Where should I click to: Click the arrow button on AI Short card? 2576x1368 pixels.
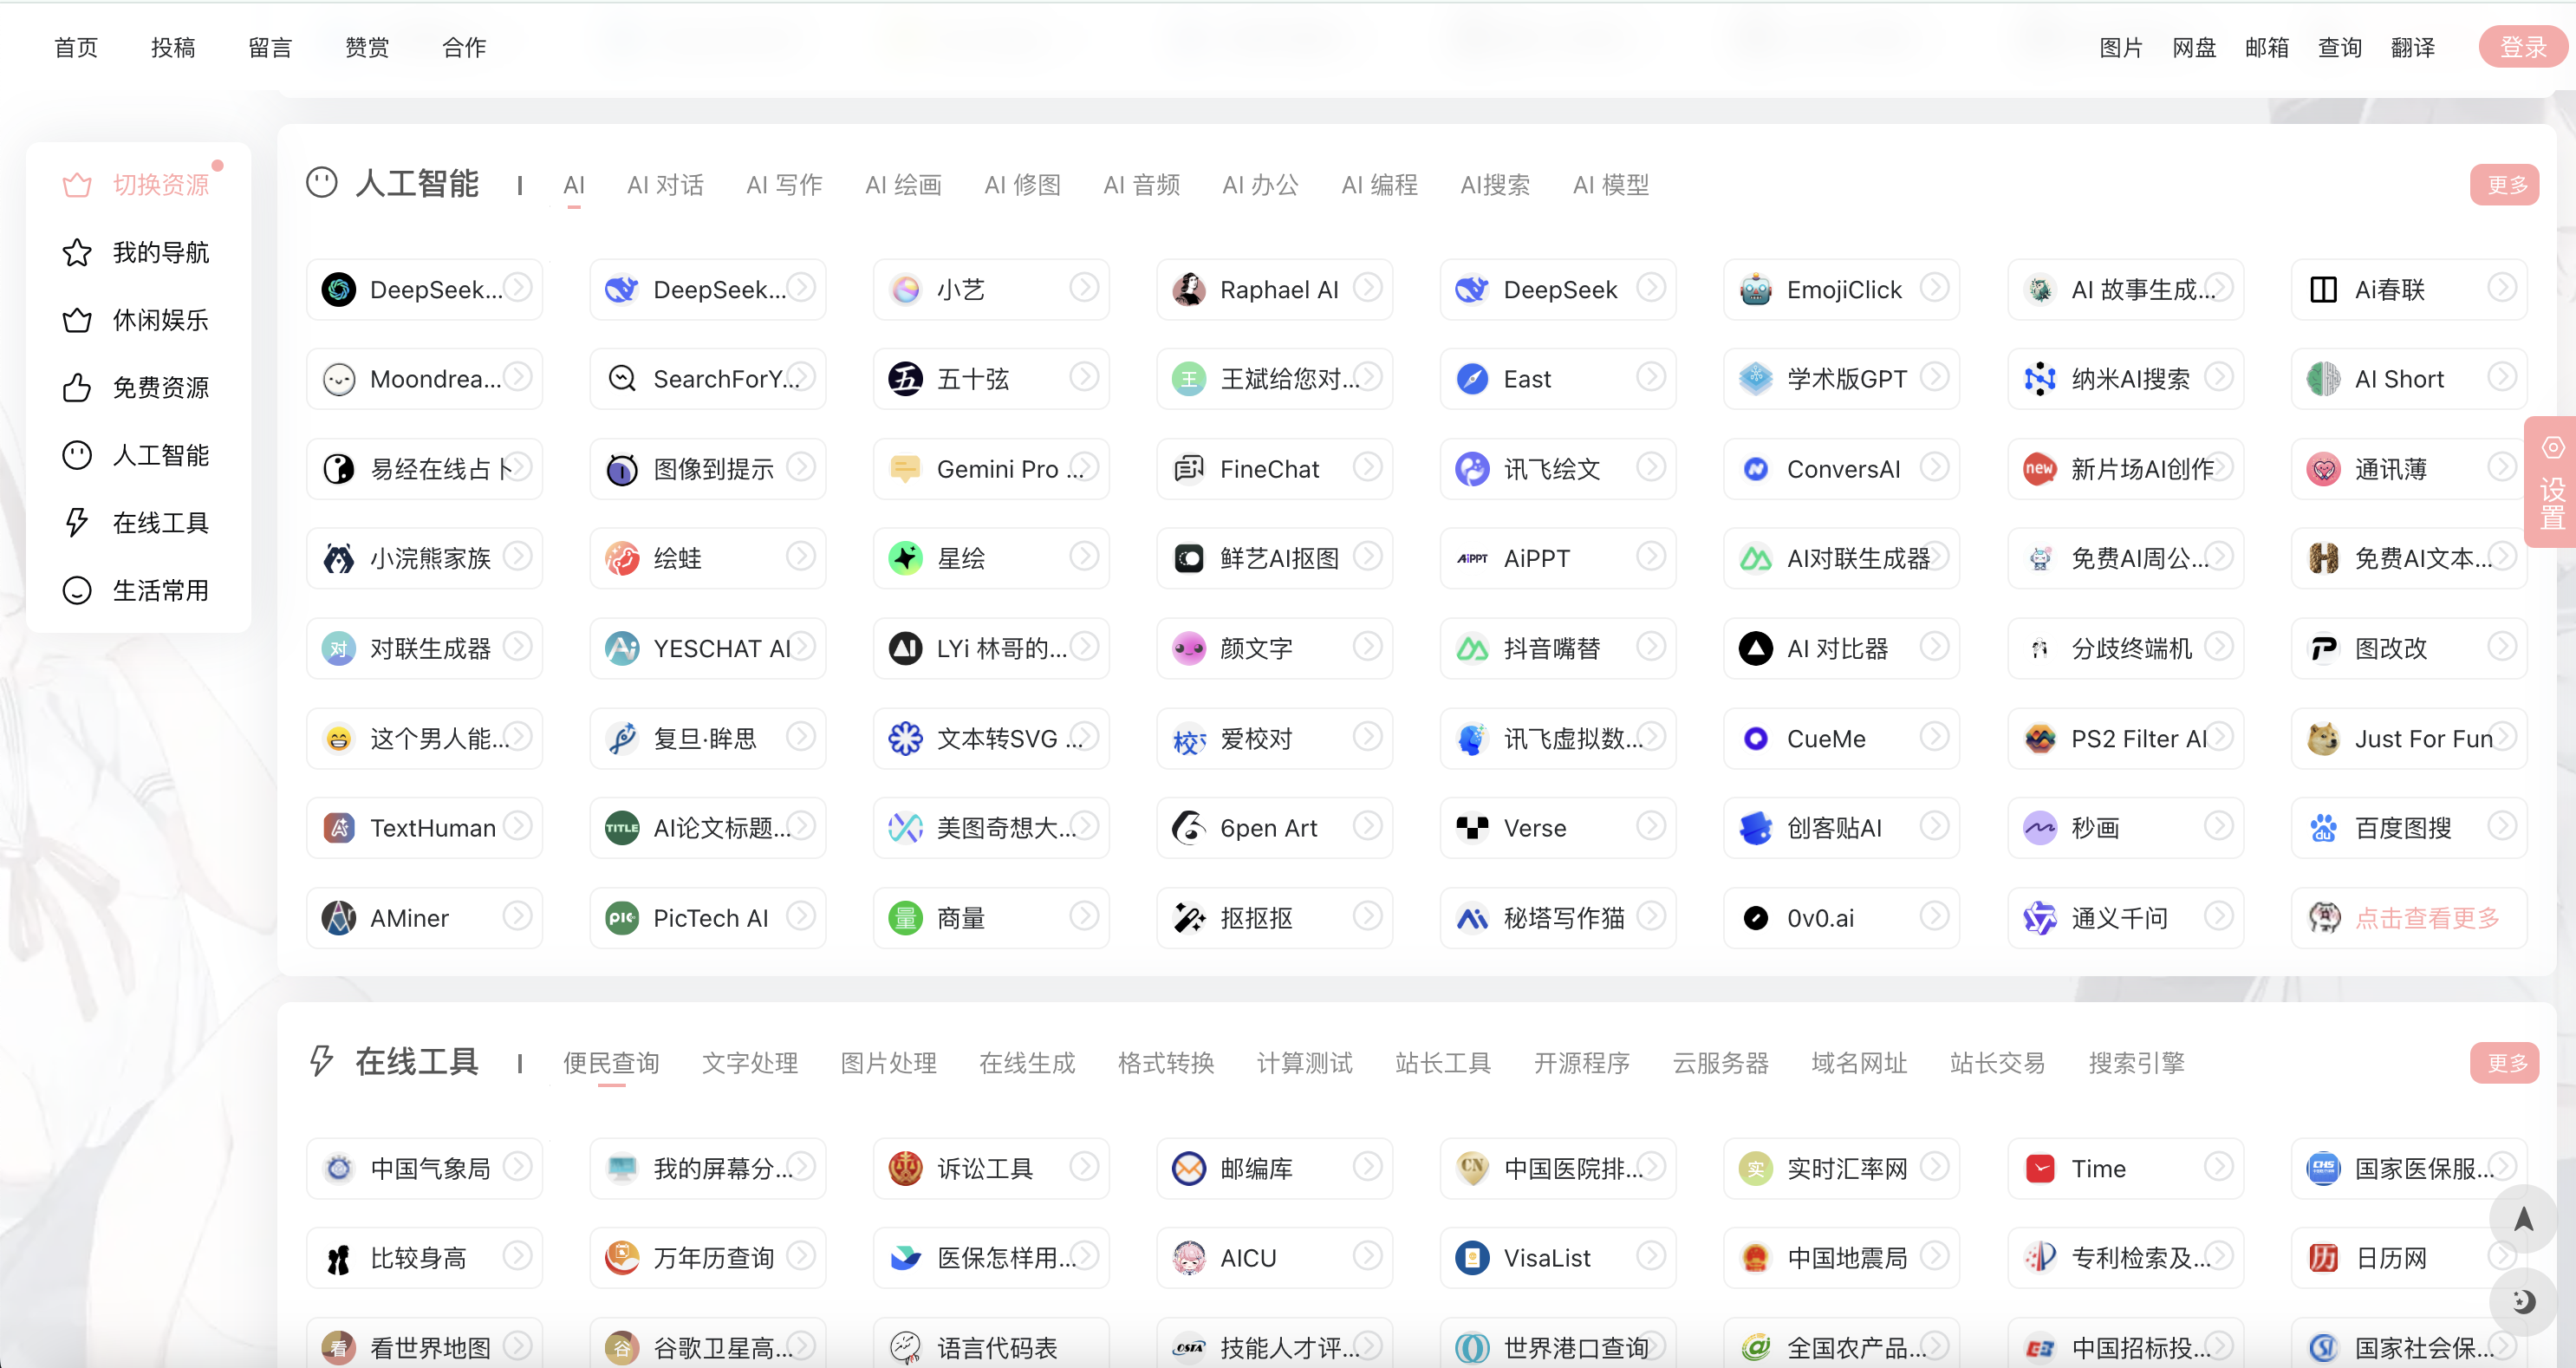point(2502,377)
